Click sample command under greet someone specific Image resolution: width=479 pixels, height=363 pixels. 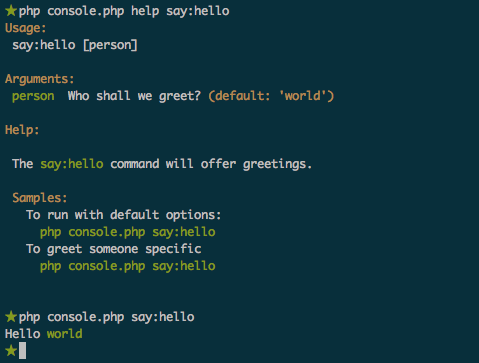point(128,266)
